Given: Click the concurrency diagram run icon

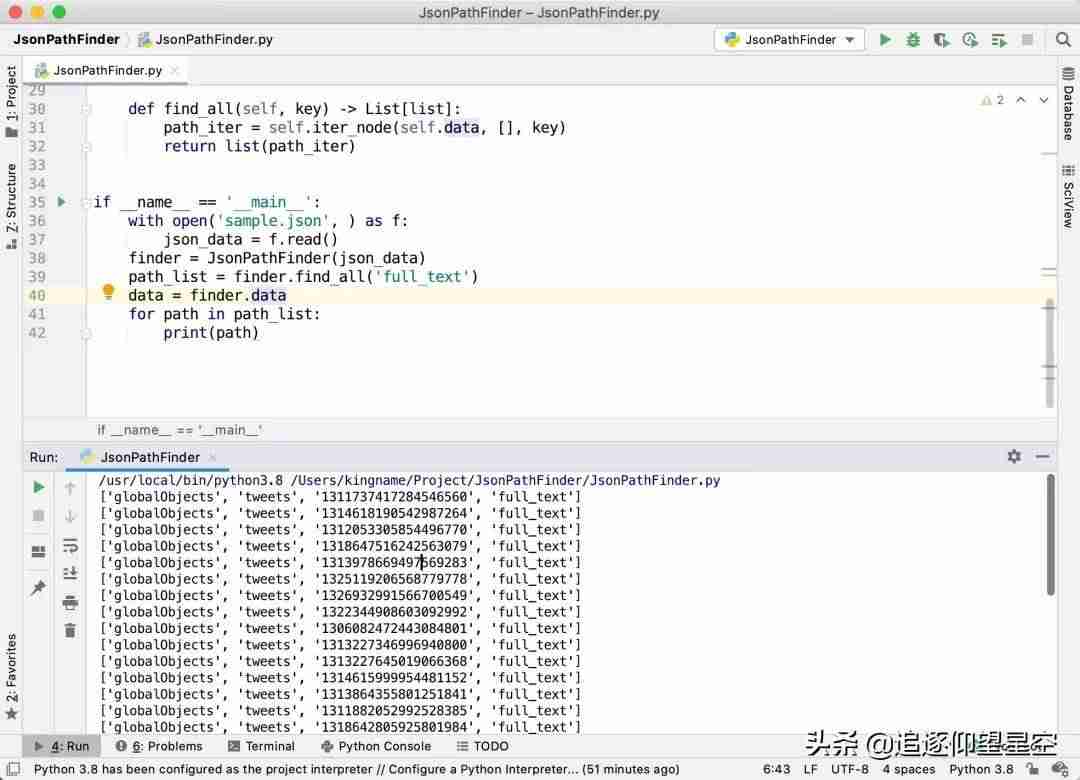Looking at the screenshot, I should [999, 41].
